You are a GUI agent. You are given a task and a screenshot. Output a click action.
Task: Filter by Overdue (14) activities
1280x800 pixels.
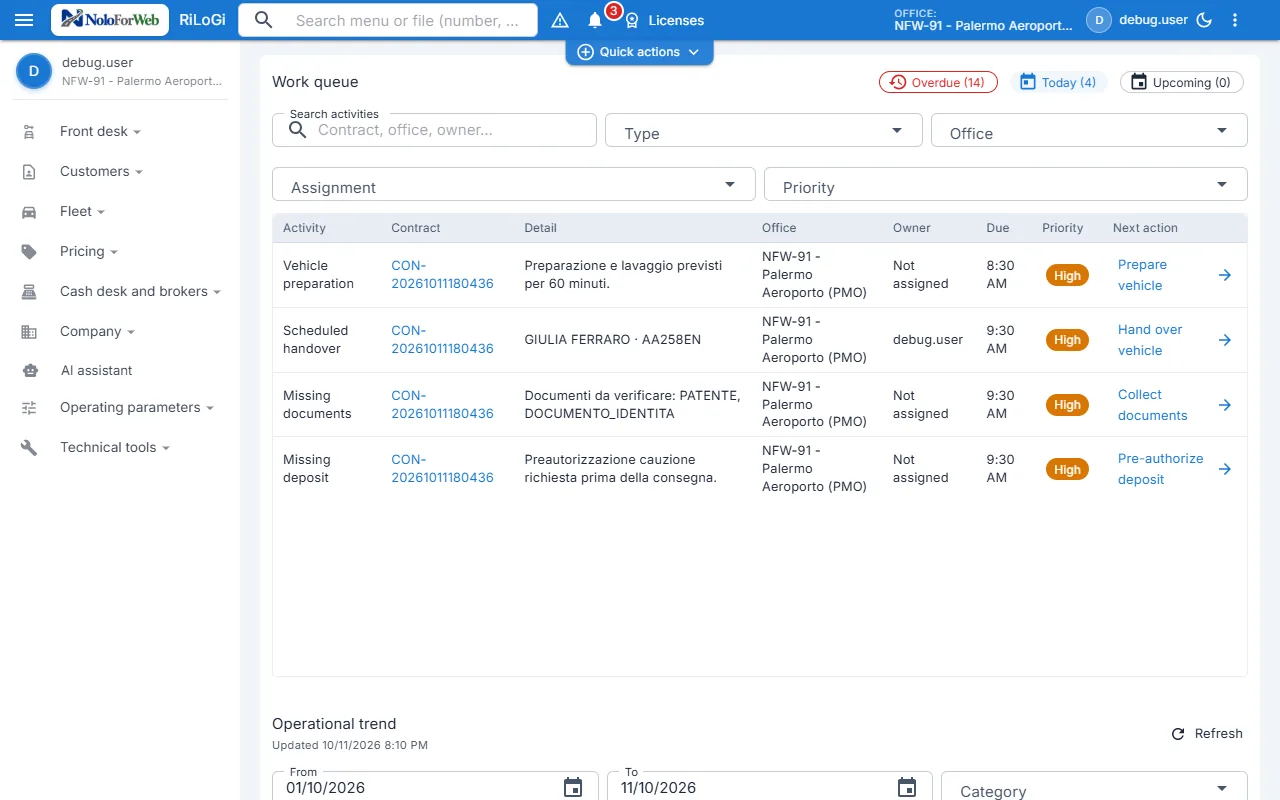coord(938,82)
